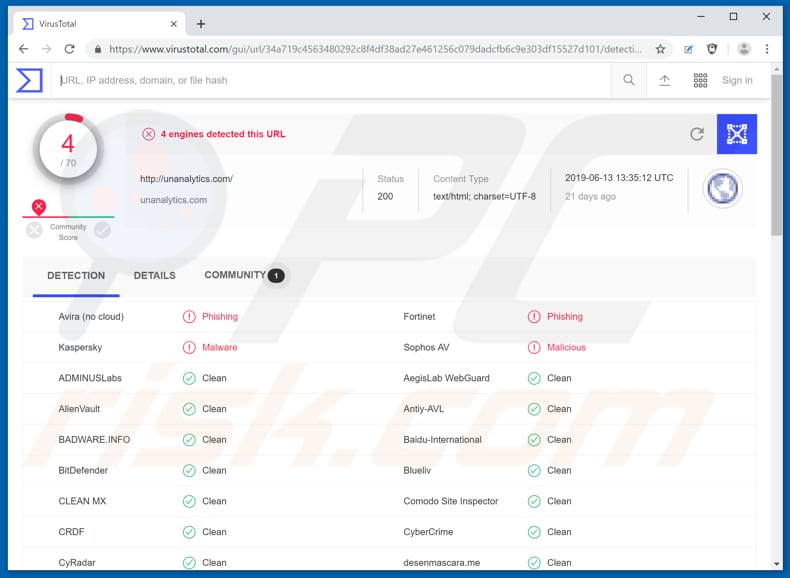Open the blue graph relations icon

coord(737,134)
